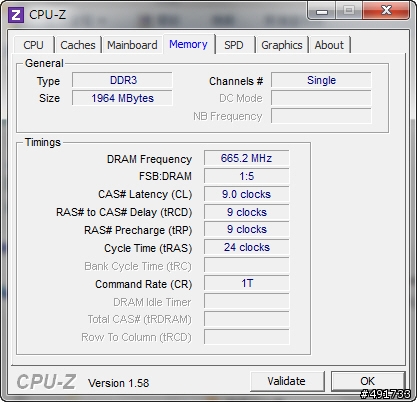417x402 pixels.
Task: Click the General group heading
Action: pyautogui.click(x=44, y=63)
